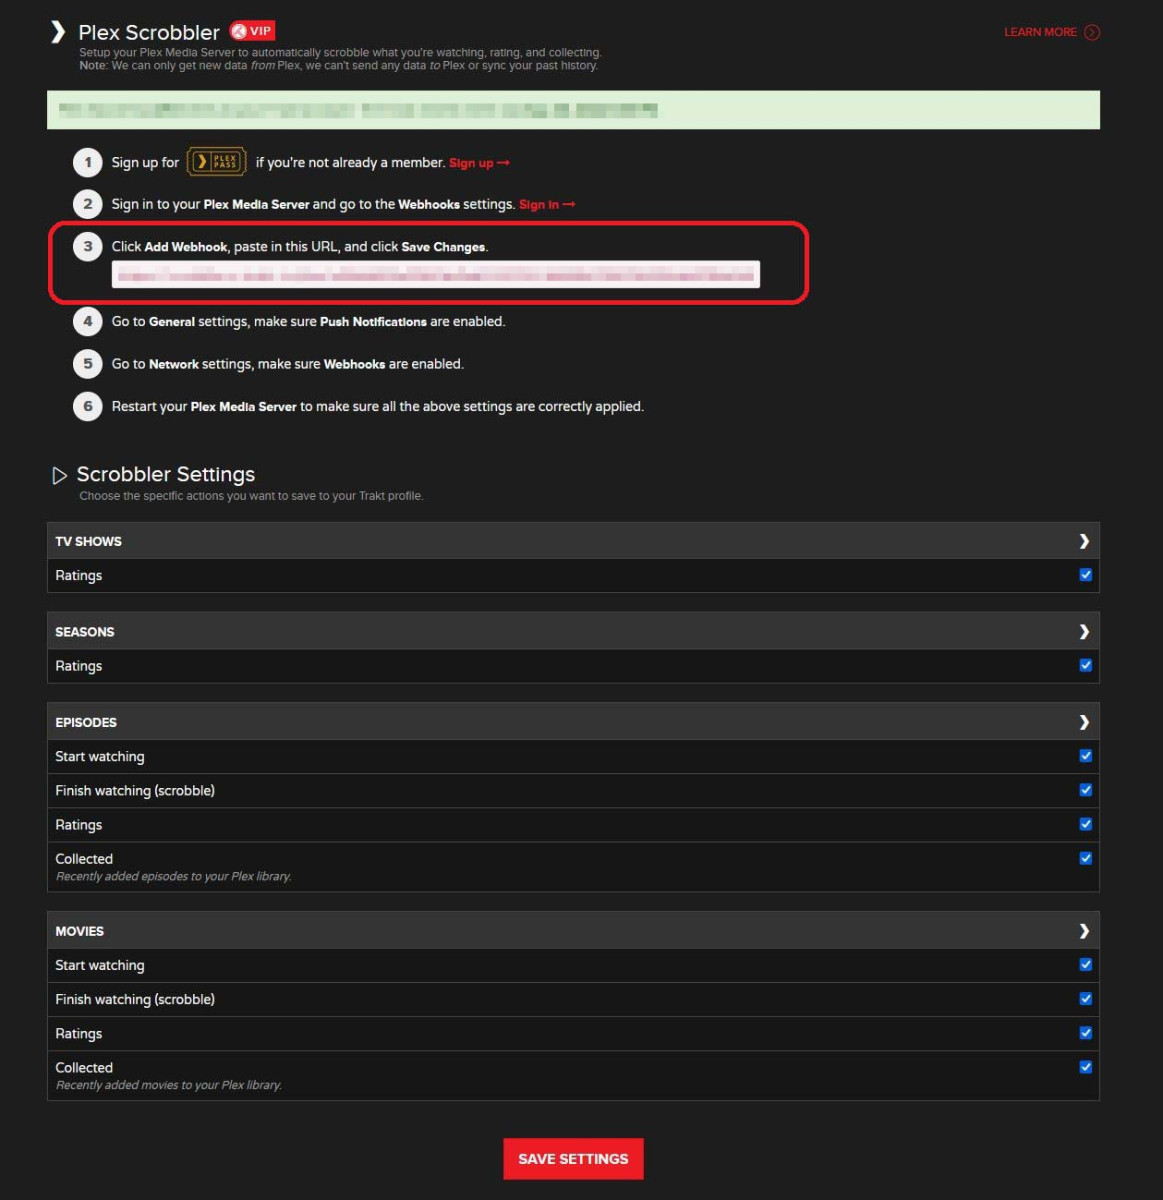1163x1200 pixels.
Task: Expand the TV Shows section chevron
Action: (x=1084, y=541)
